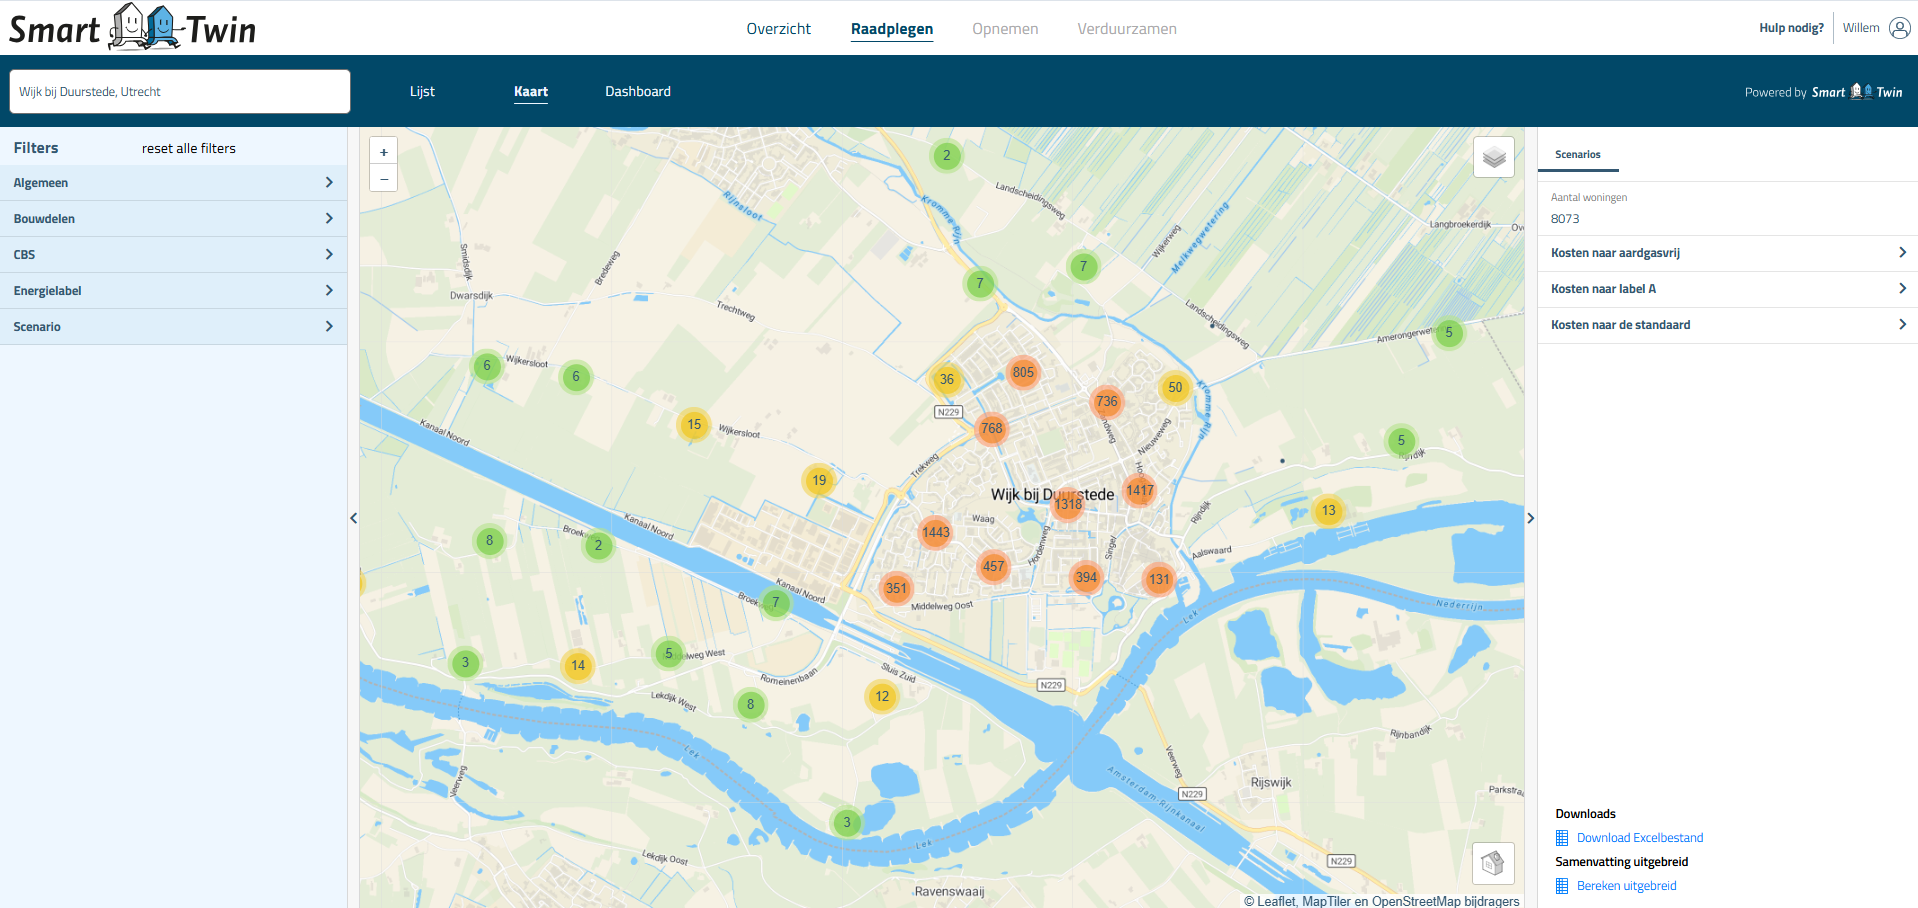Open the map layers selector icon
This screenshot has height=908, width=1918.
click(1493, 157)
